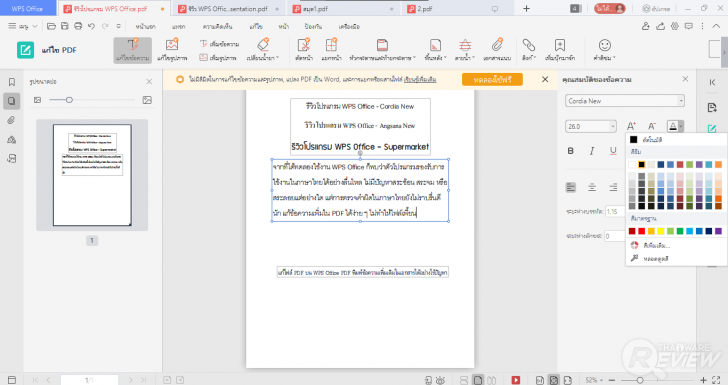Open the Tools ribbon tab
Screen dimensions: 728x385
pyautogui.click(x=349, y=26)
